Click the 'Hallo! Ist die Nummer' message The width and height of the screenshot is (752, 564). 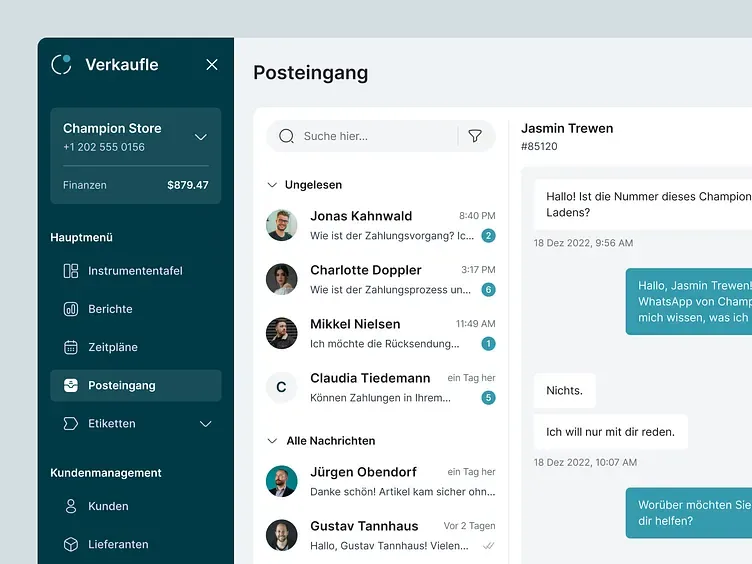pos(643,205)
